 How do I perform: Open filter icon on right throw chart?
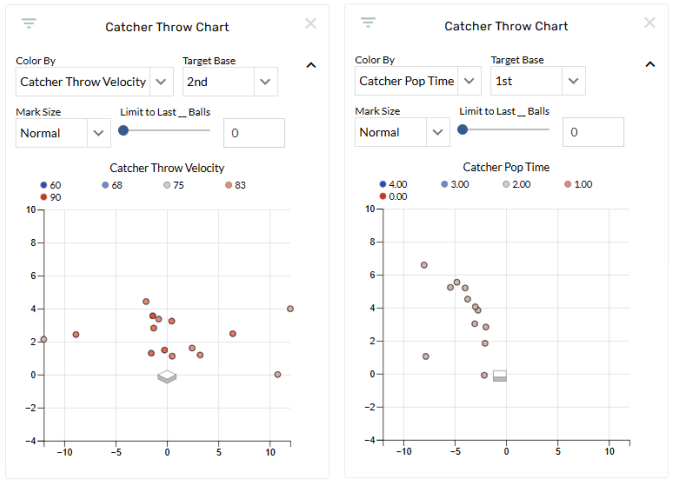pos(368,22)
